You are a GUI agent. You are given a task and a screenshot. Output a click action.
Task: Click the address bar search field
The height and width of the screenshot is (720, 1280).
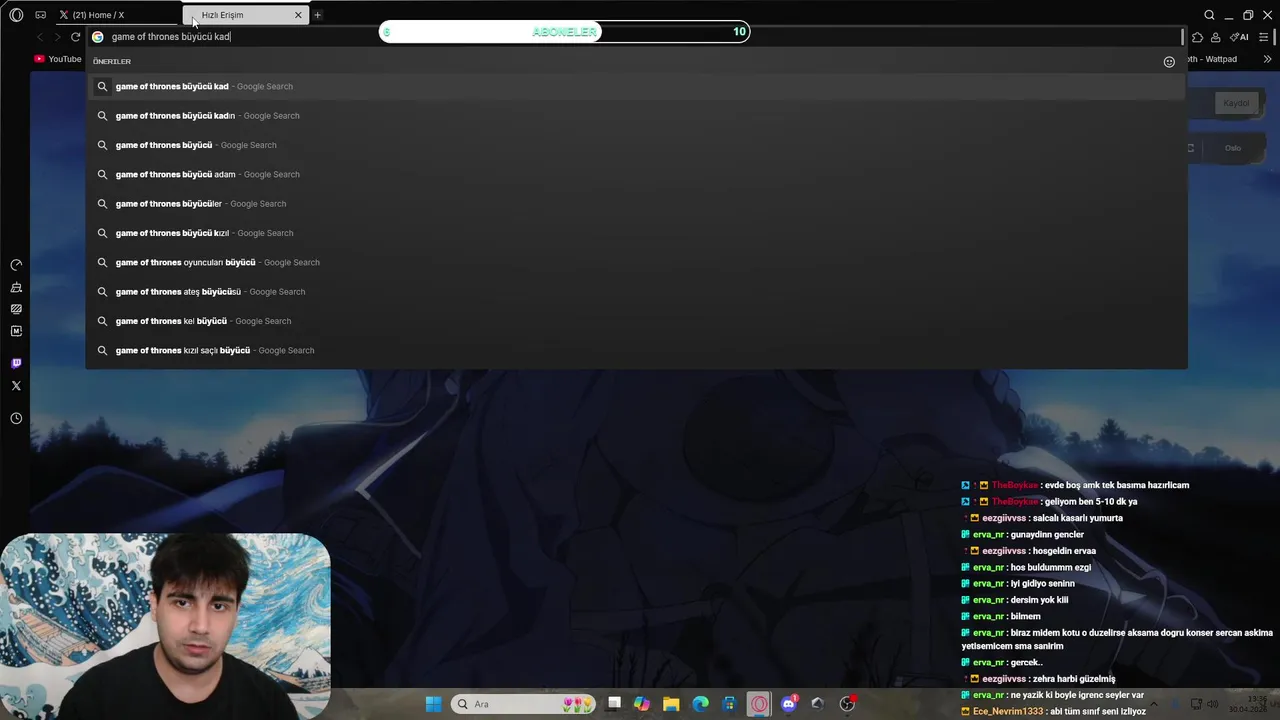pos(636,37)
